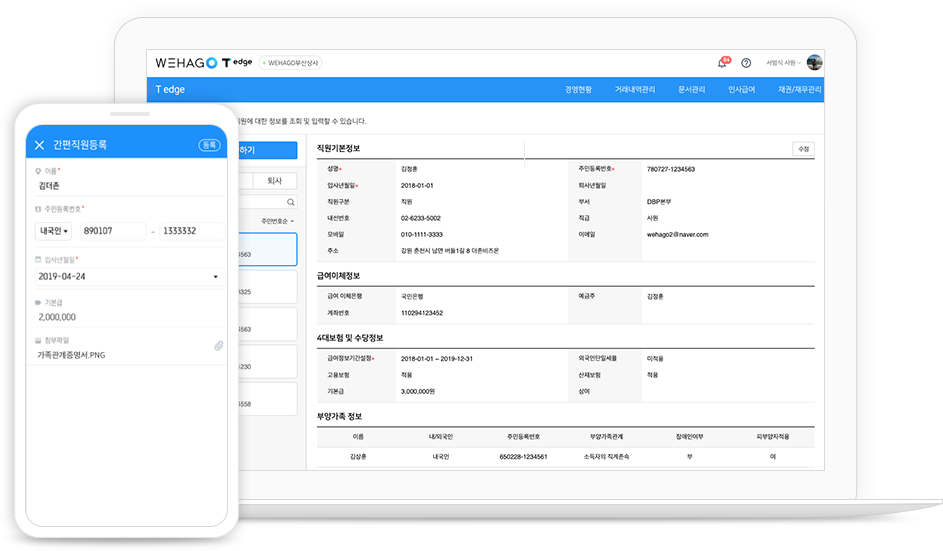Click the magnifier search icon in employee list

[x=291, y=202]
